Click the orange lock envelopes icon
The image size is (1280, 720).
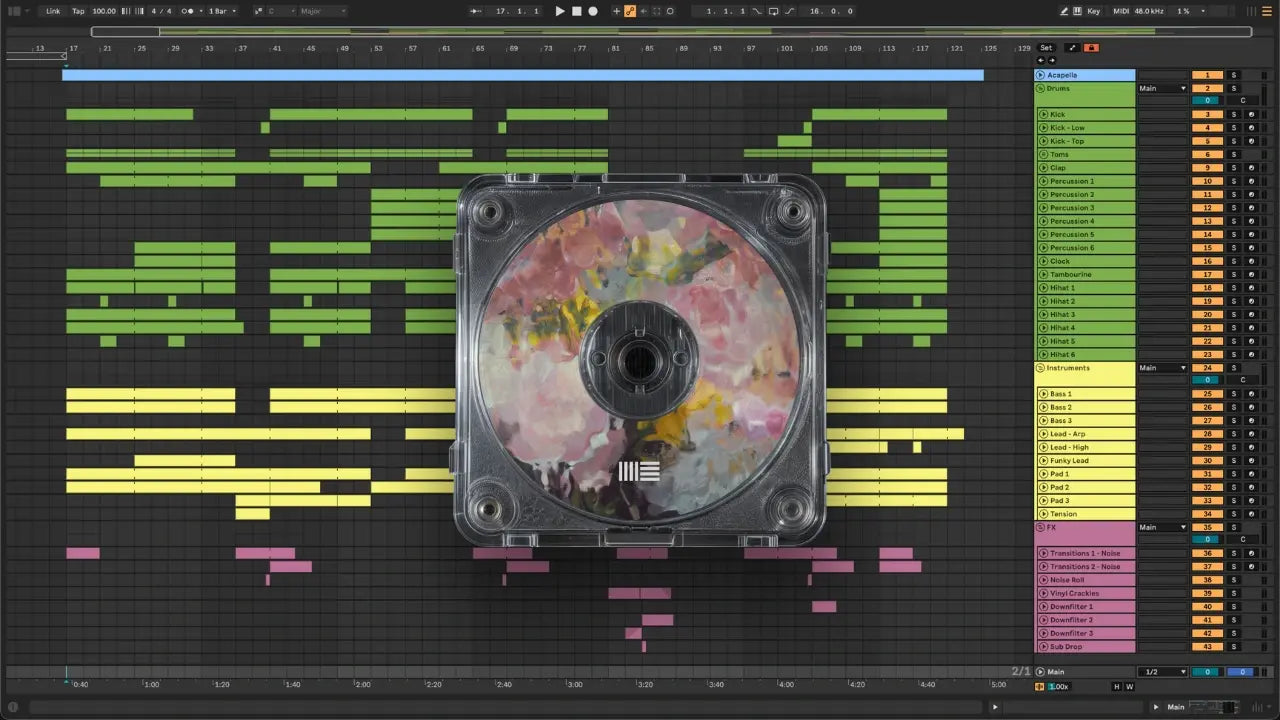(1091, 48)
